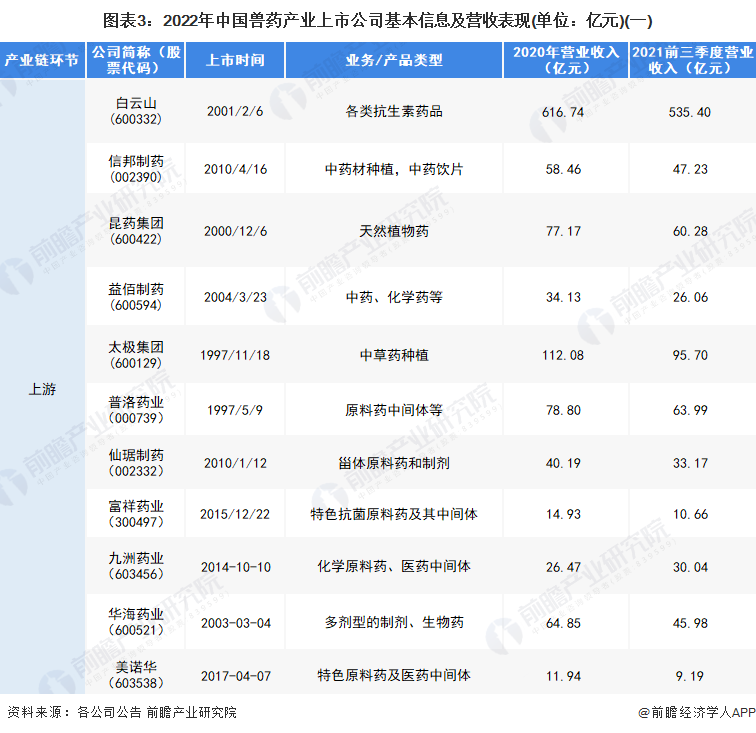Select the 公司简称(股票代码) column header

[x=136, y=60]
